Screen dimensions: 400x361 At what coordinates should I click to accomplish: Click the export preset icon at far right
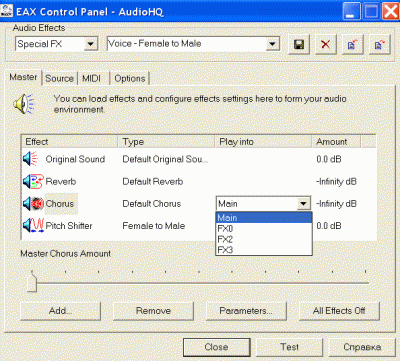(x=380, y=44)
